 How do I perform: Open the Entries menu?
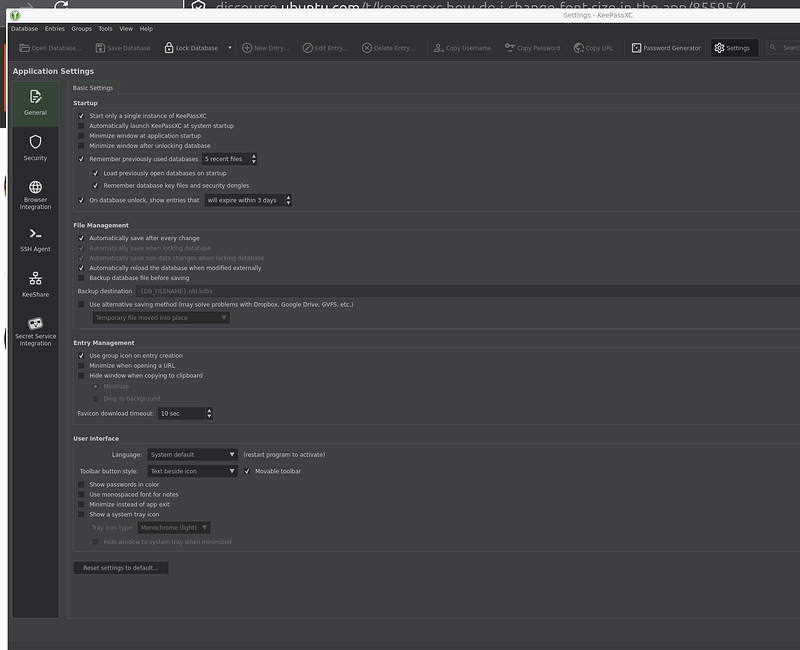(55, 29)
